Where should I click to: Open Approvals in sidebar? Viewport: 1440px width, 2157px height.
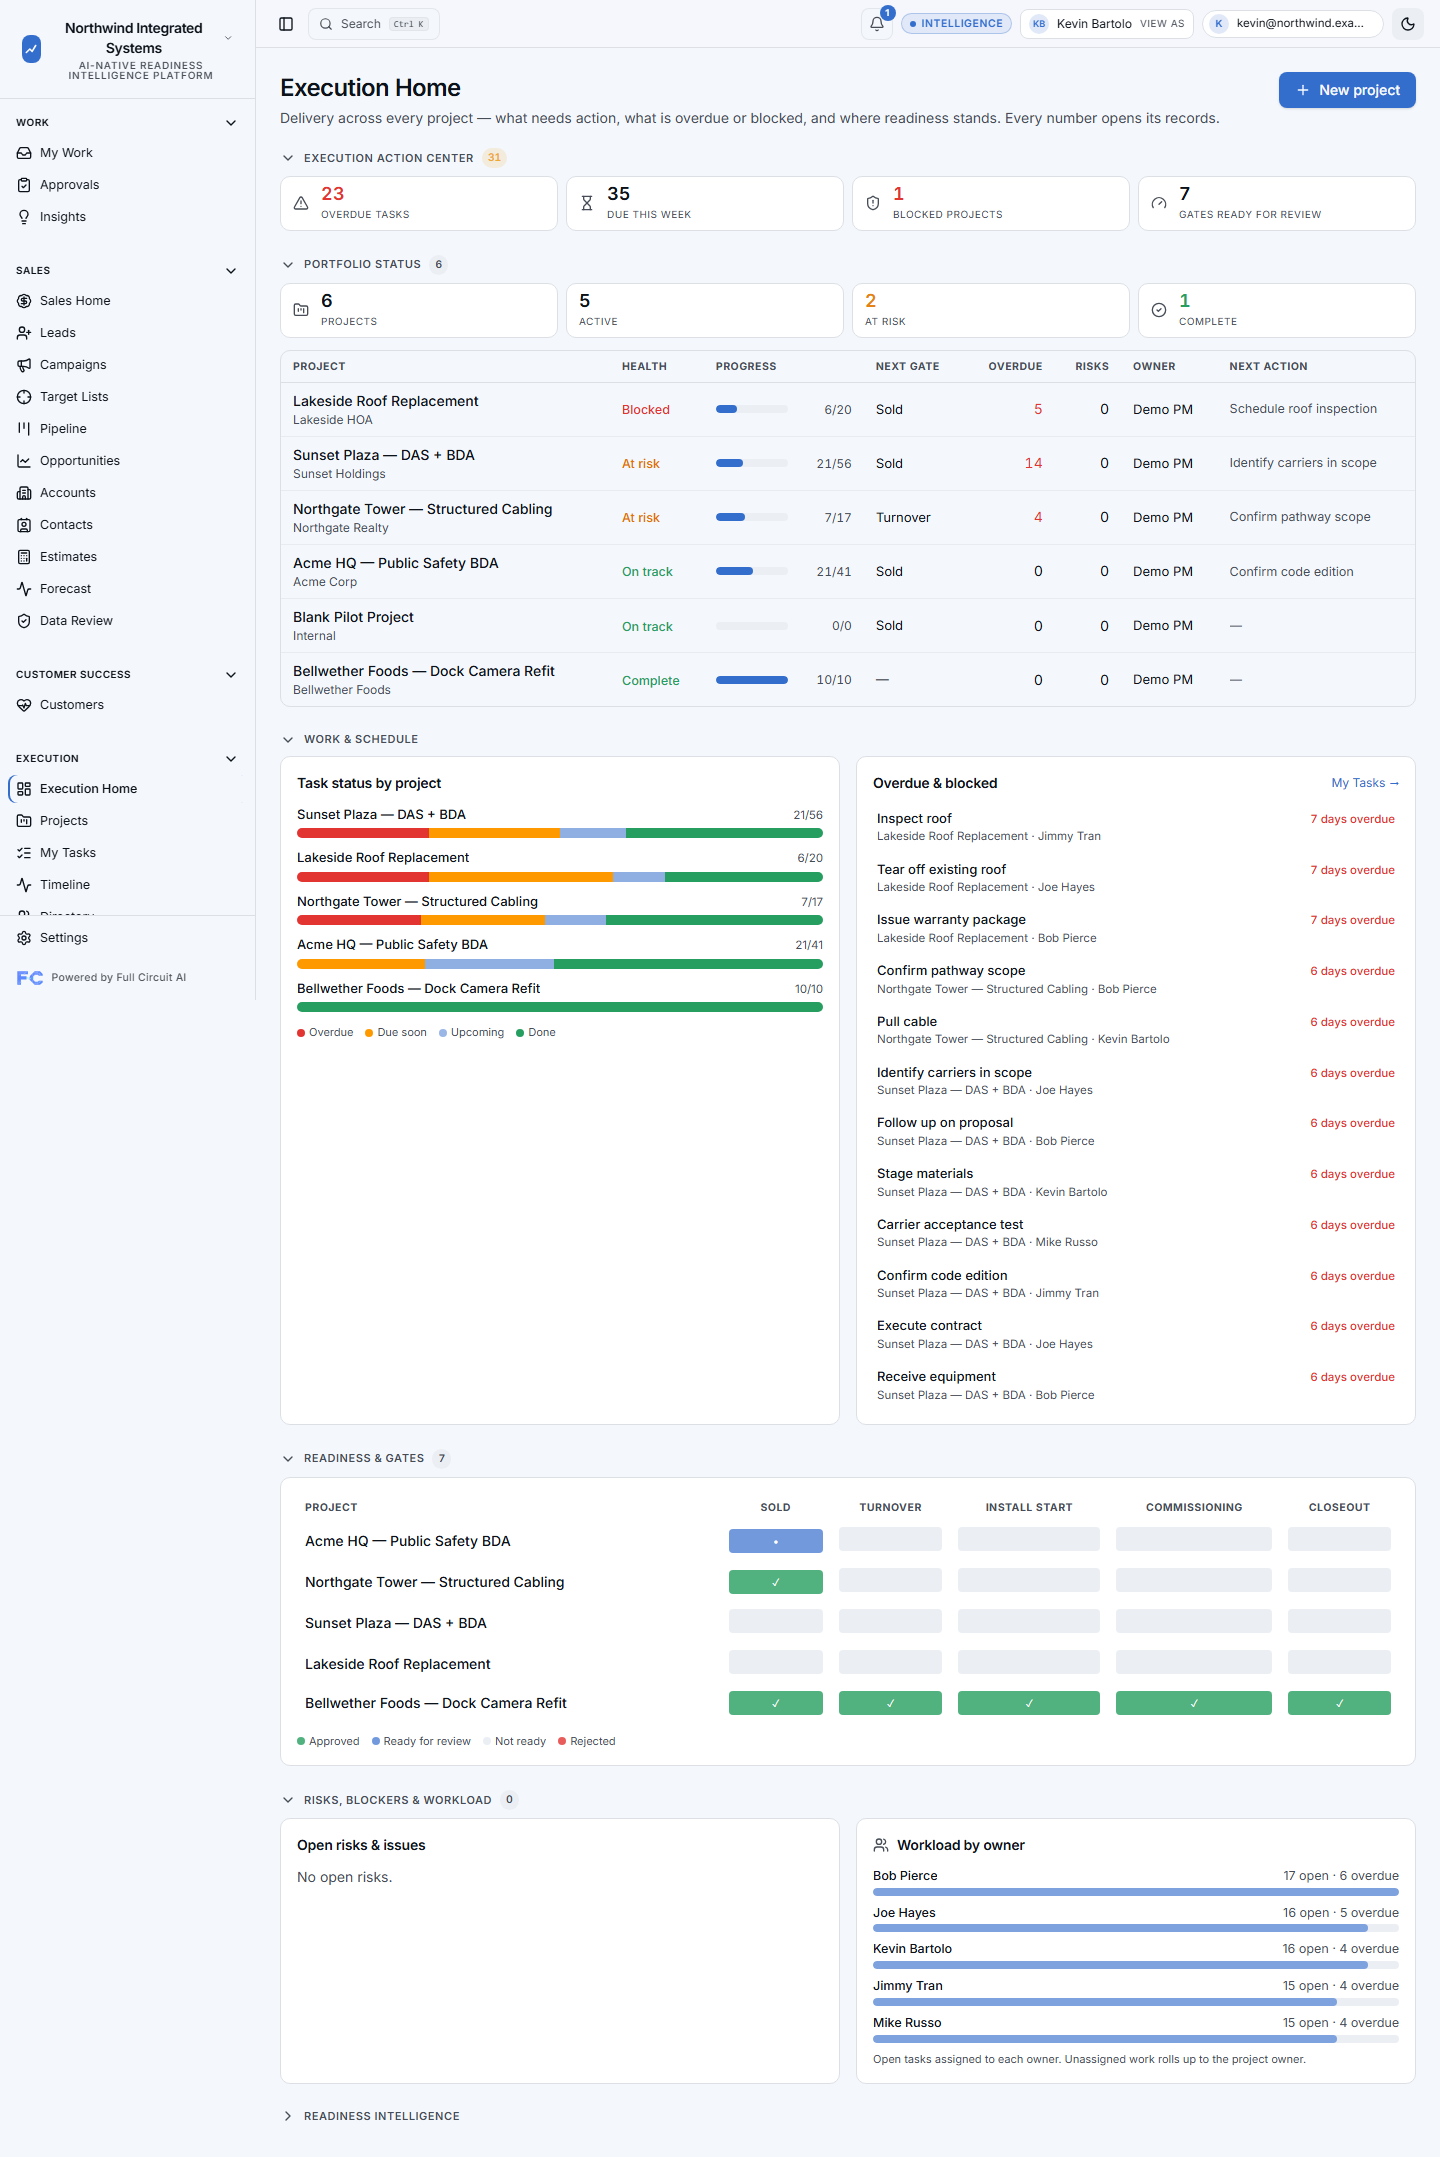(x=127, y=185)
